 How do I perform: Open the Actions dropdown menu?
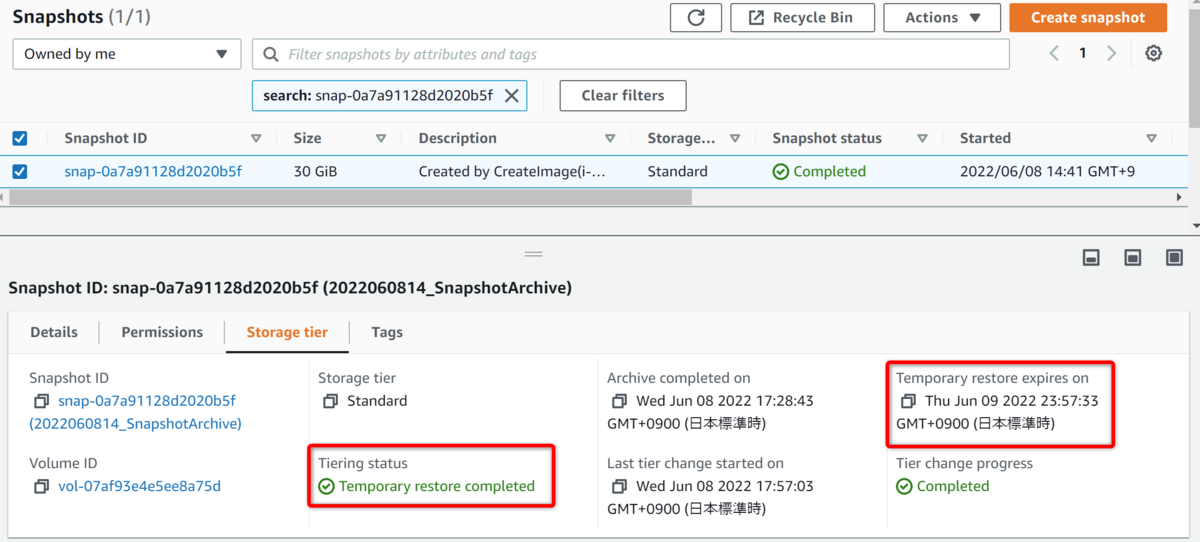tap(943, 17)
